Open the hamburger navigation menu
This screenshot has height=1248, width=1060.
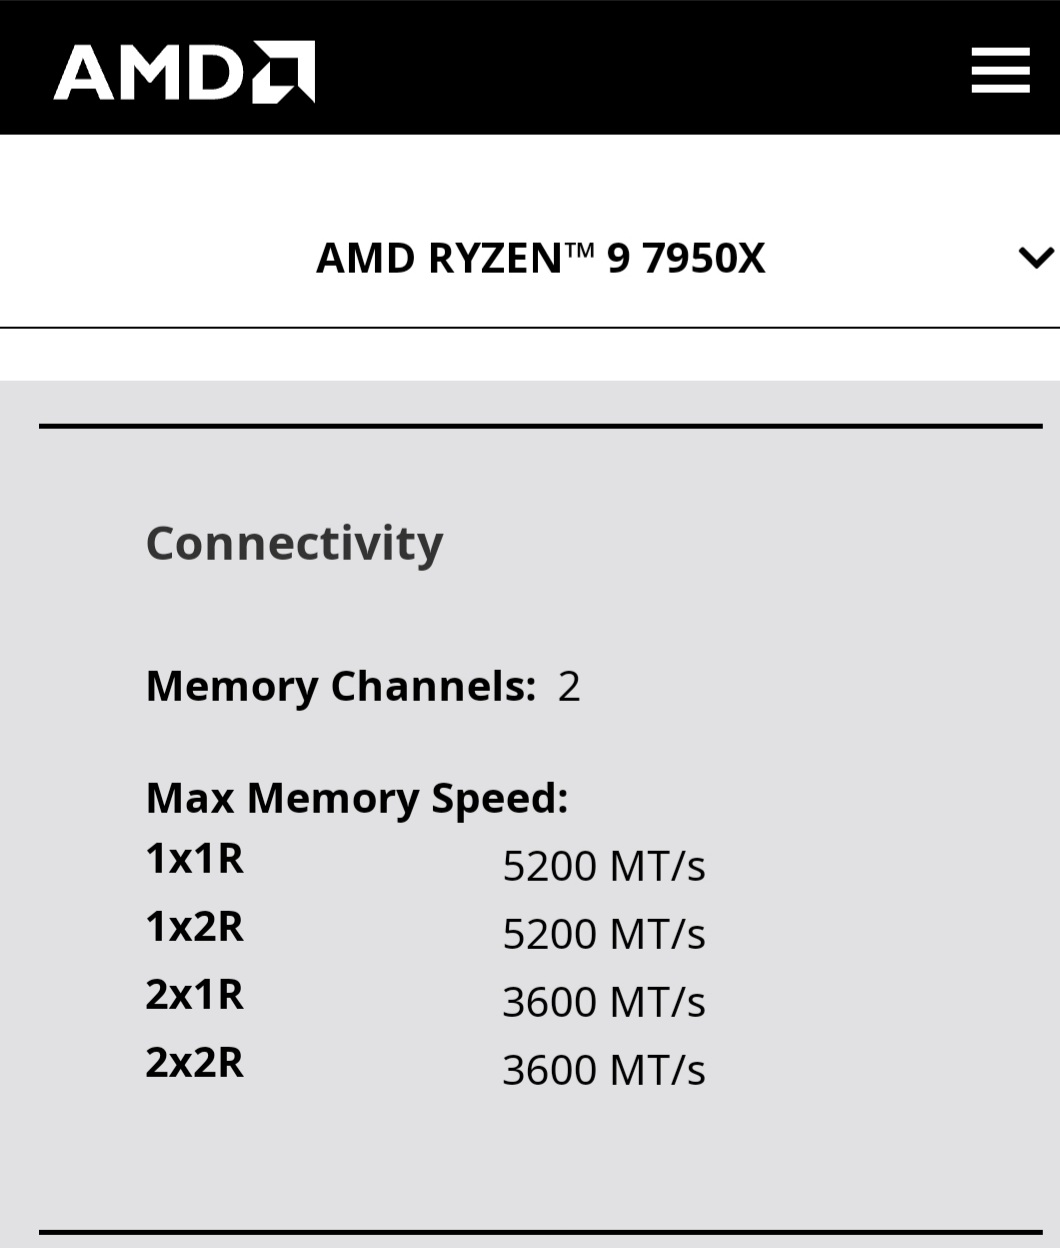999,70
